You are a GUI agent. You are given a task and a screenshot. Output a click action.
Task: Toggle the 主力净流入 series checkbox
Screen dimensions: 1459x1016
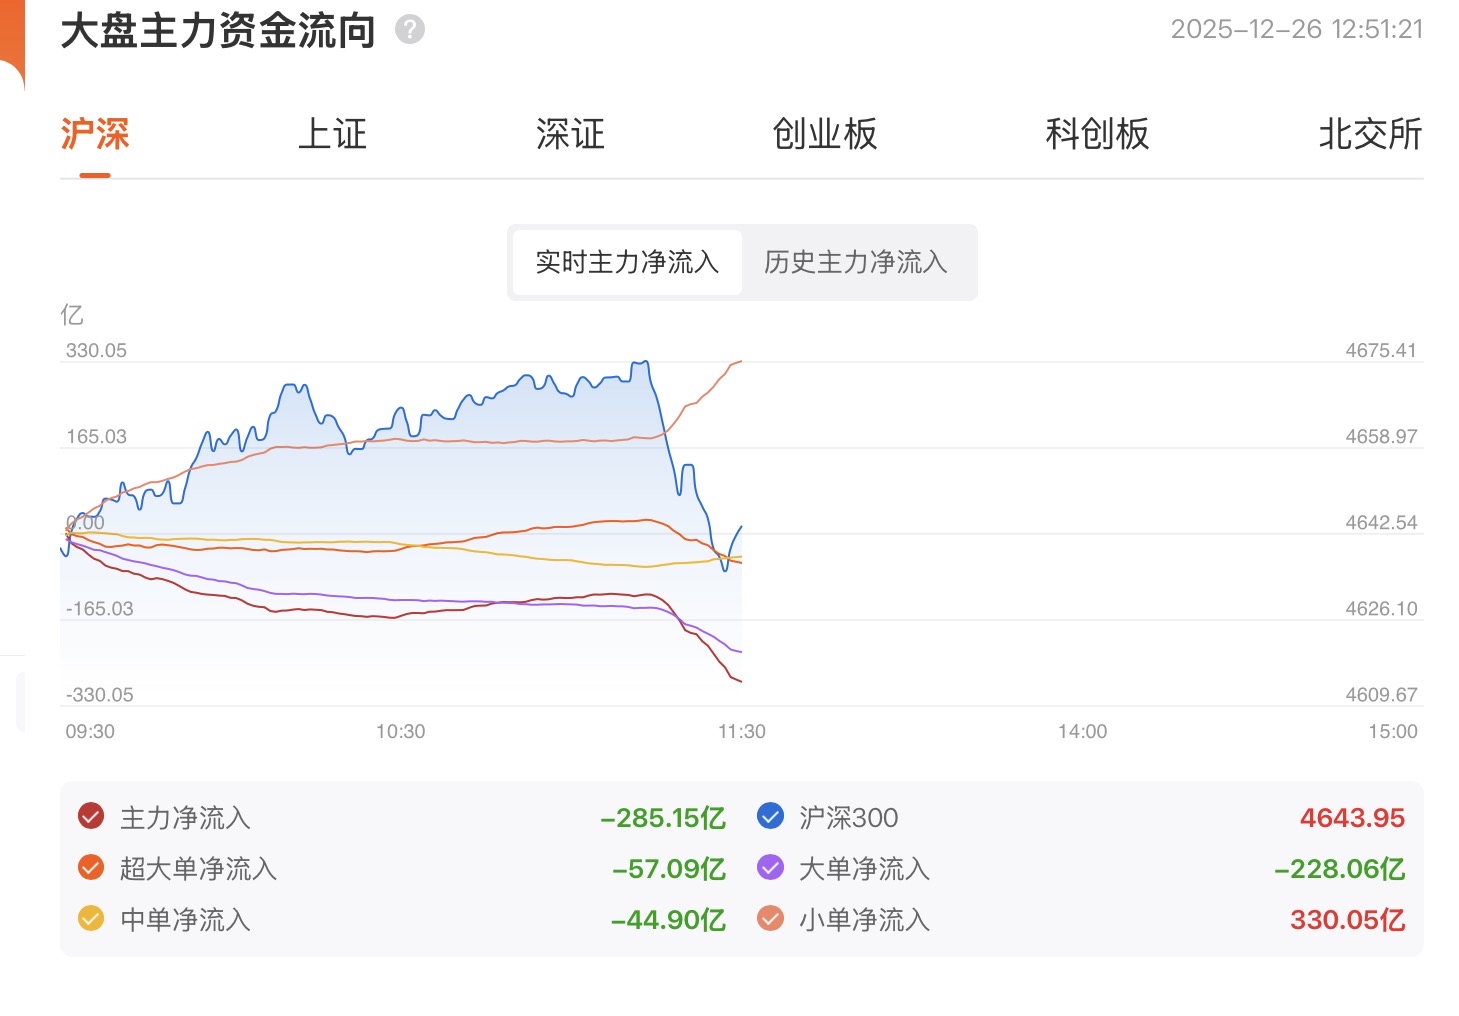[x=91, y=817]
